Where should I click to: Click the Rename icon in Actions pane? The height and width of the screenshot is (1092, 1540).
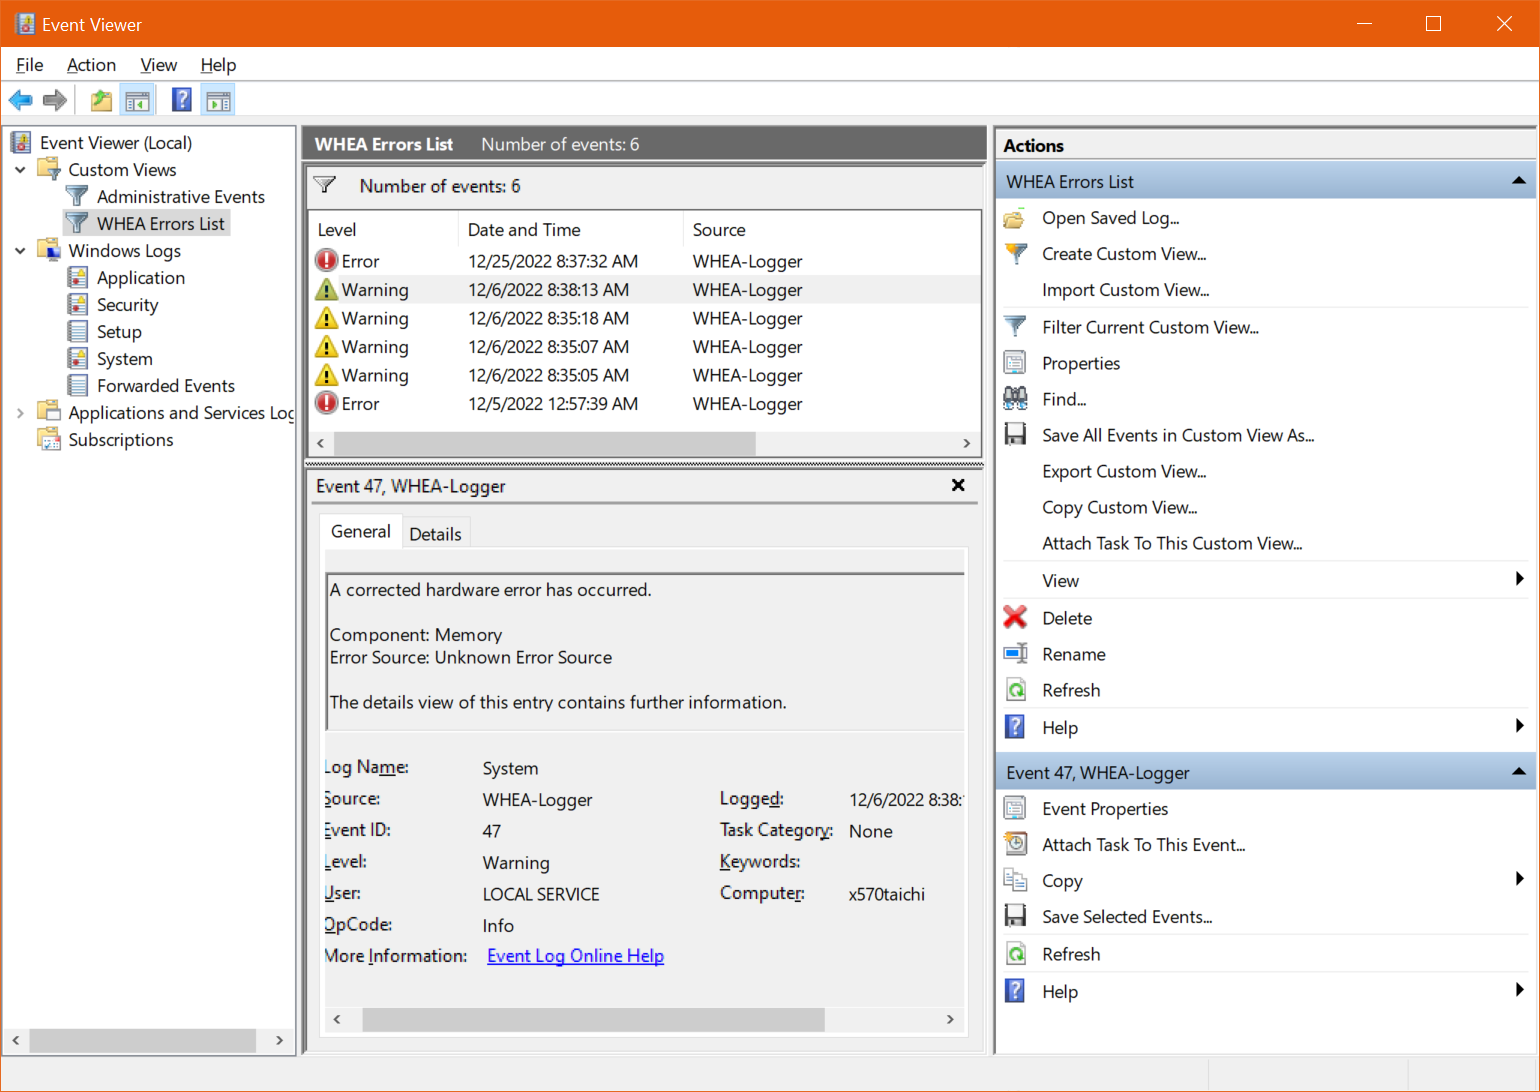(1015, 654)
